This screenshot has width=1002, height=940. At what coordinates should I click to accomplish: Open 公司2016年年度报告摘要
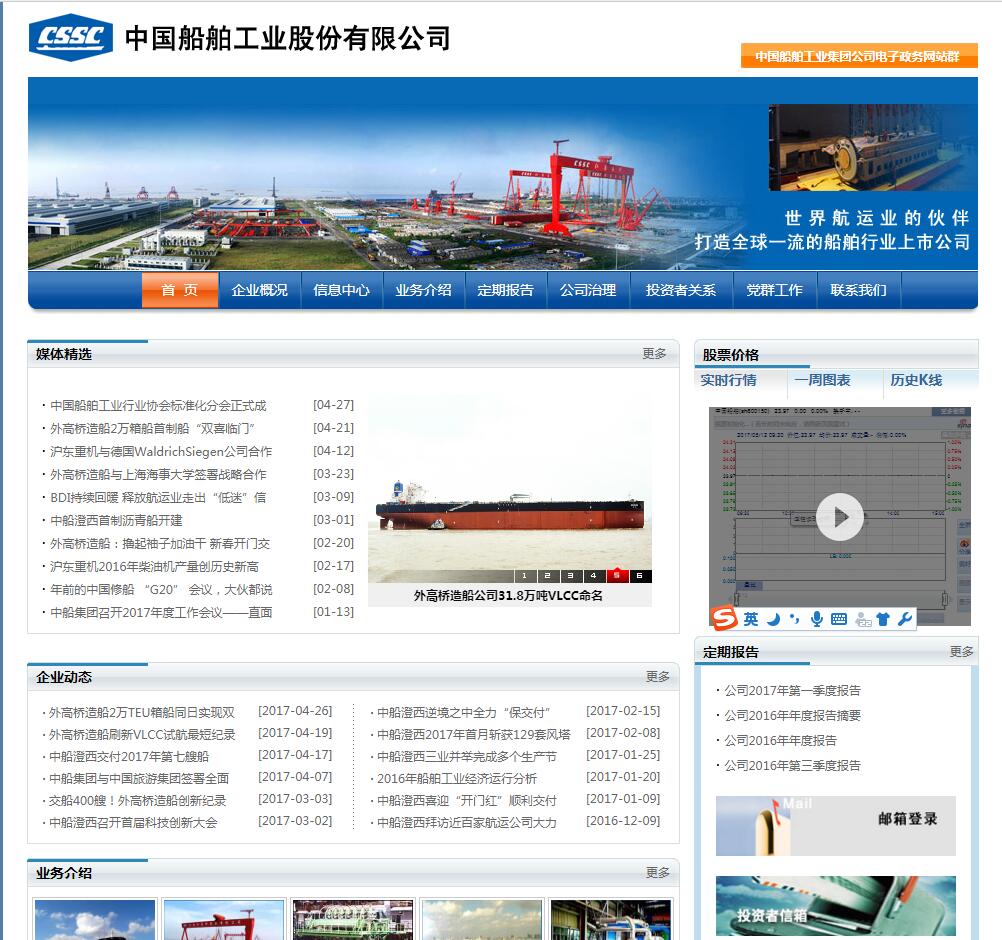click(792, 715)
